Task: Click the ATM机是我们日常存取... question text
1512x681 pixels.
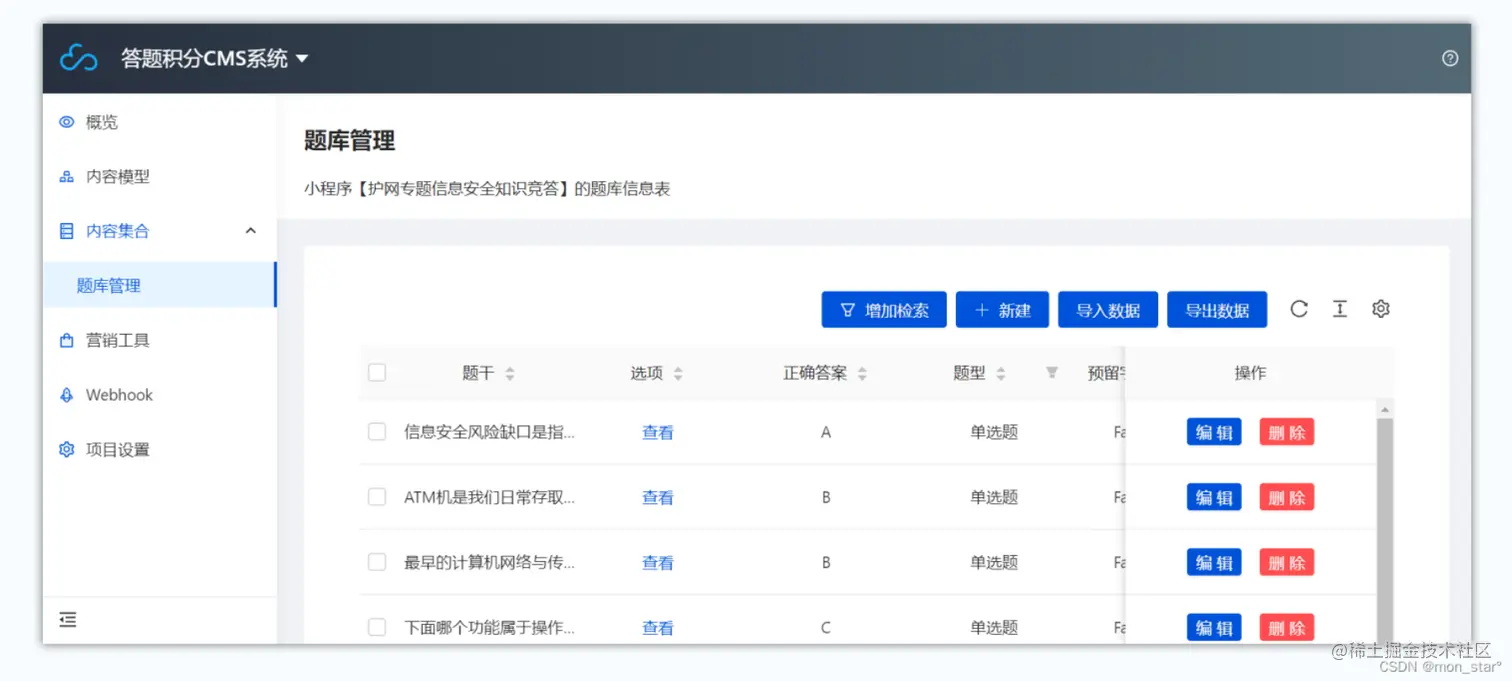Action: click(x=489, y=497)
